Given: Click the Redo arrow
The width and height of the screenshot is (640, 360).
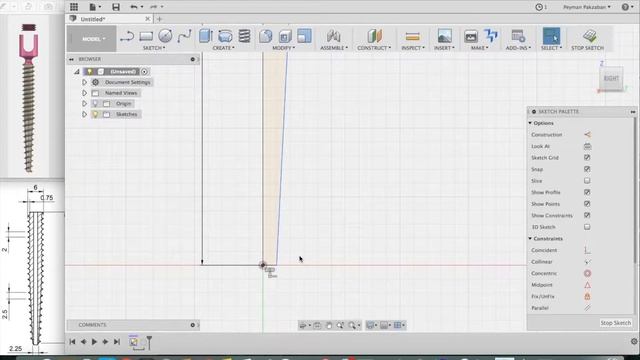Looking at the screenshot, I should (153, 7).
